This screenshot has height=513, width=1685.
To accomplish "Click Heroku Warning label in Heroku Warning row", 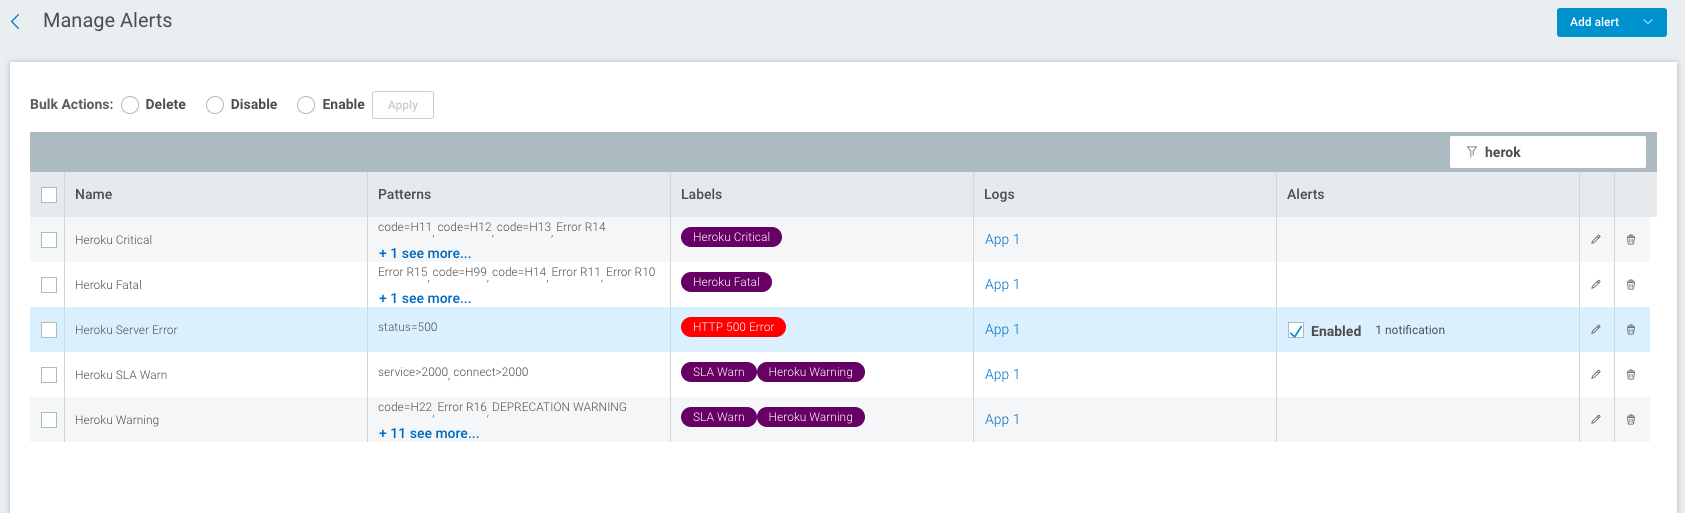I will pos(810,417).
